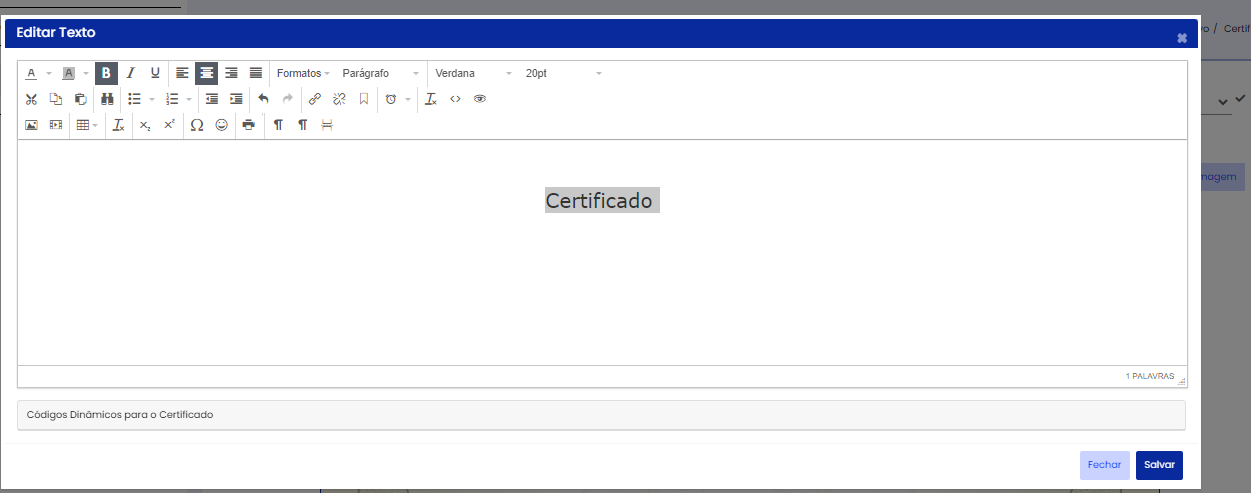Open the insert table menu

click(87, 125)
